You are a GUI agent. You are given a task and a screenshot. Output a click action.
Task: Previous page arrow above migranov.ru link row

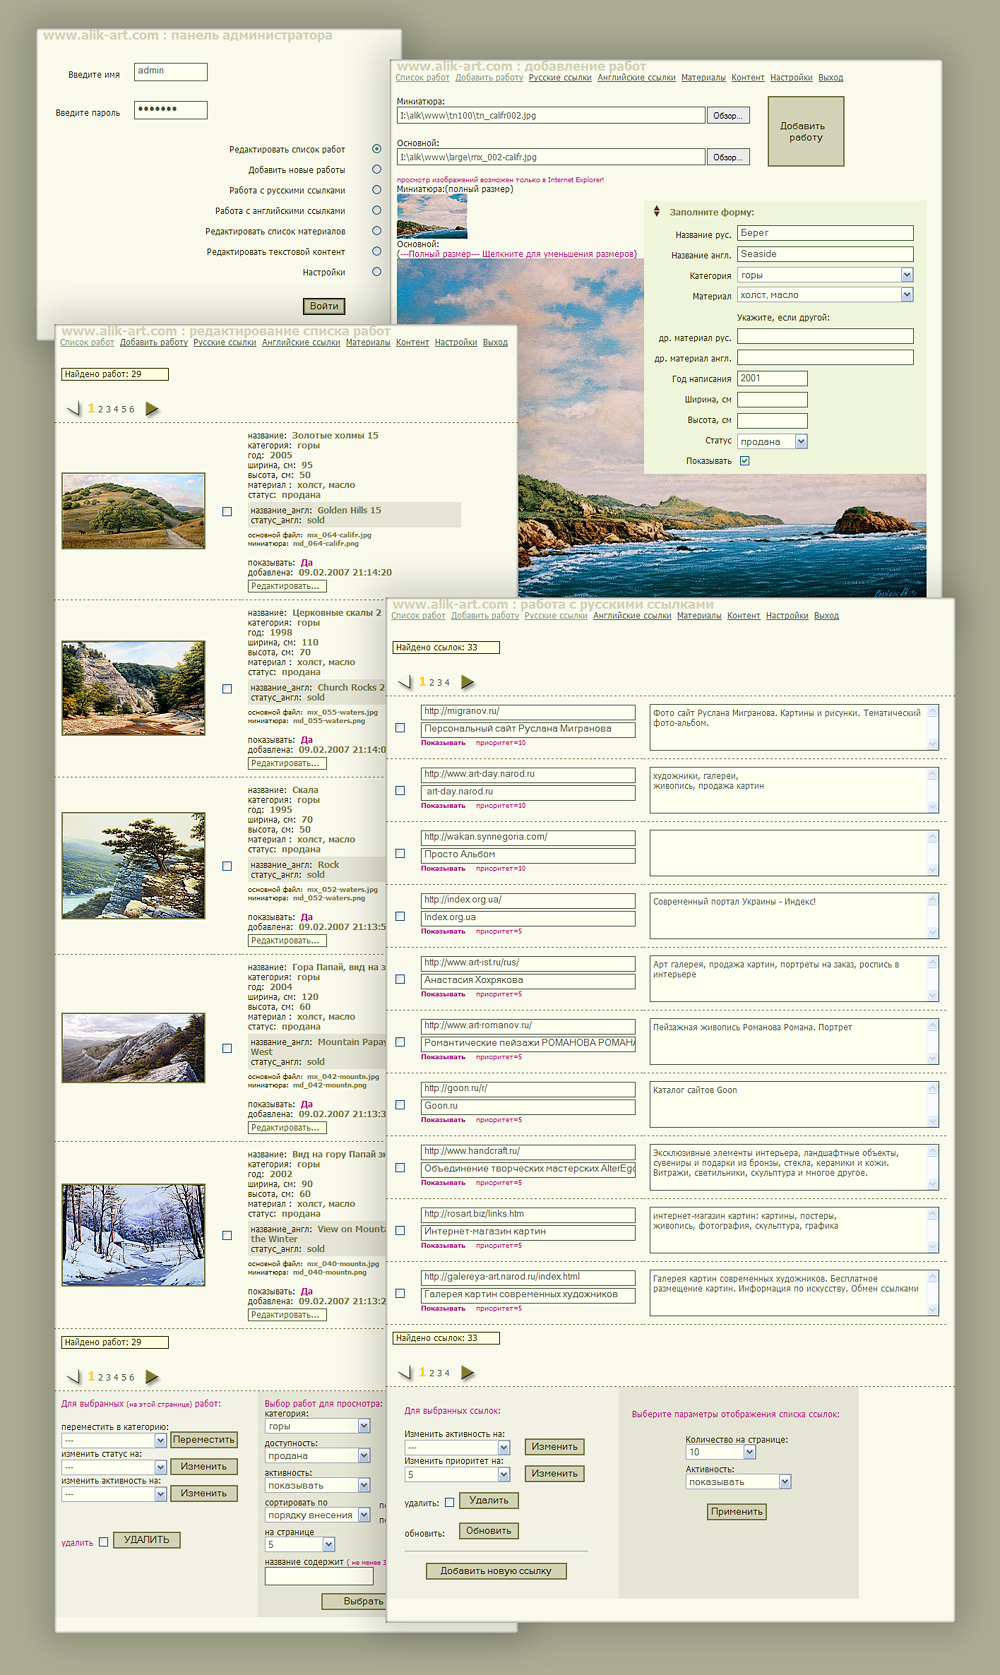(x=405, y=682)
